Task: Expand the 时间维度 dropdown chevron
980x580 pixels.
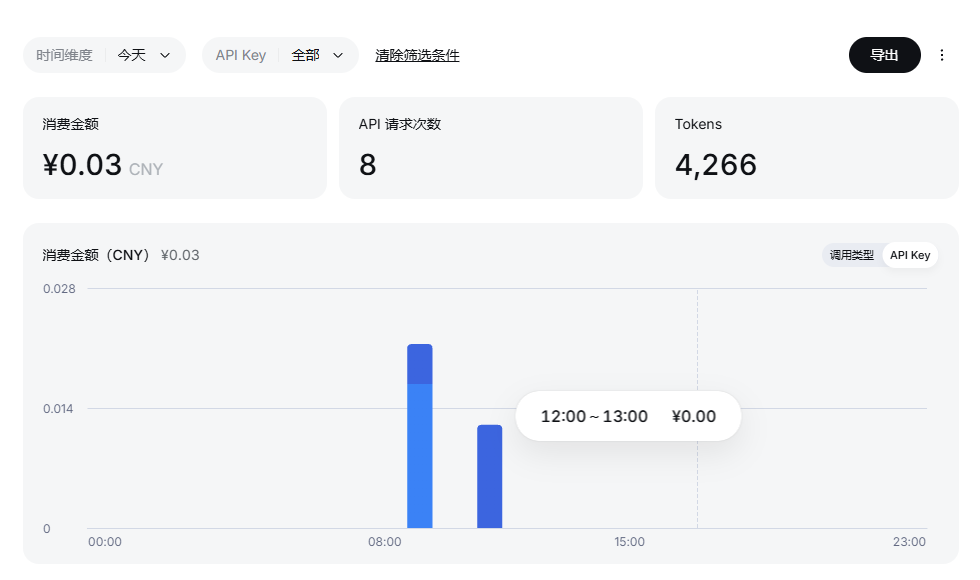Action: pyautogui.click(x=165, y=55)
